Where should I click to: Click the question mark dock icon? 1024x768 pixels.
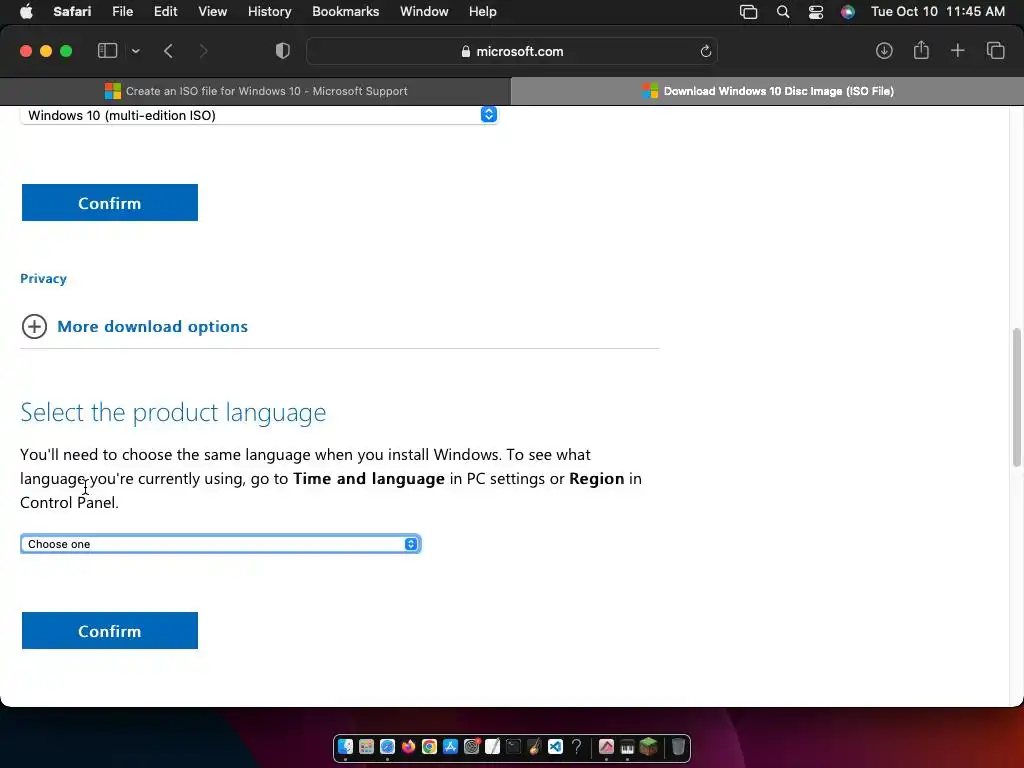[576, 746]
